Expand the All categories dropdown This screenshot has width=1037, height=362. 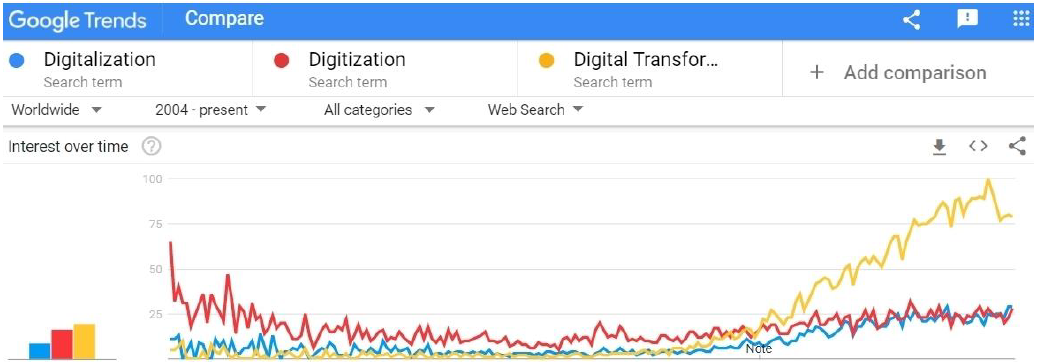379,110
